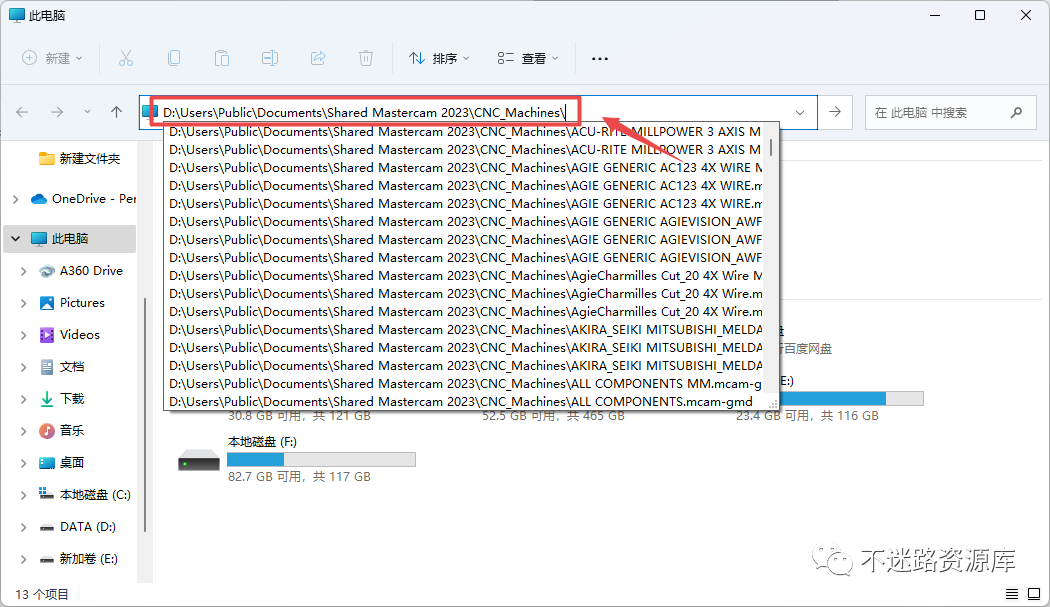Select 新加卷 (E:) in navigation pane
The width and height of the screenshot is (1050, 607).
[x=78, y=559]
